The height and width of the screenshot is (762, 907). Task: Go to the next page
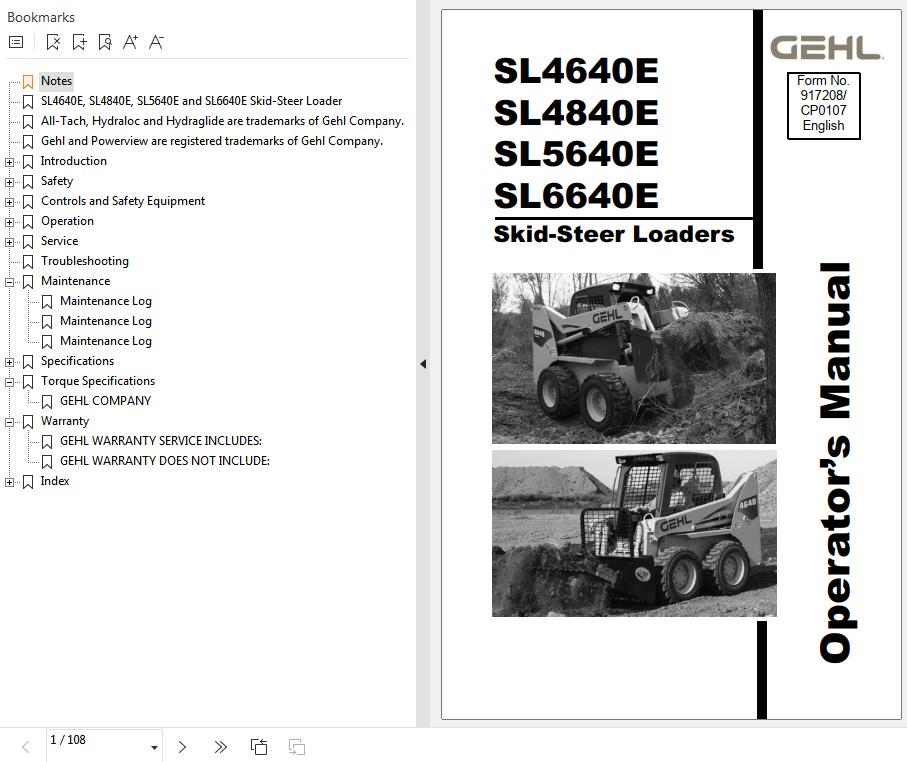point(182,747)
